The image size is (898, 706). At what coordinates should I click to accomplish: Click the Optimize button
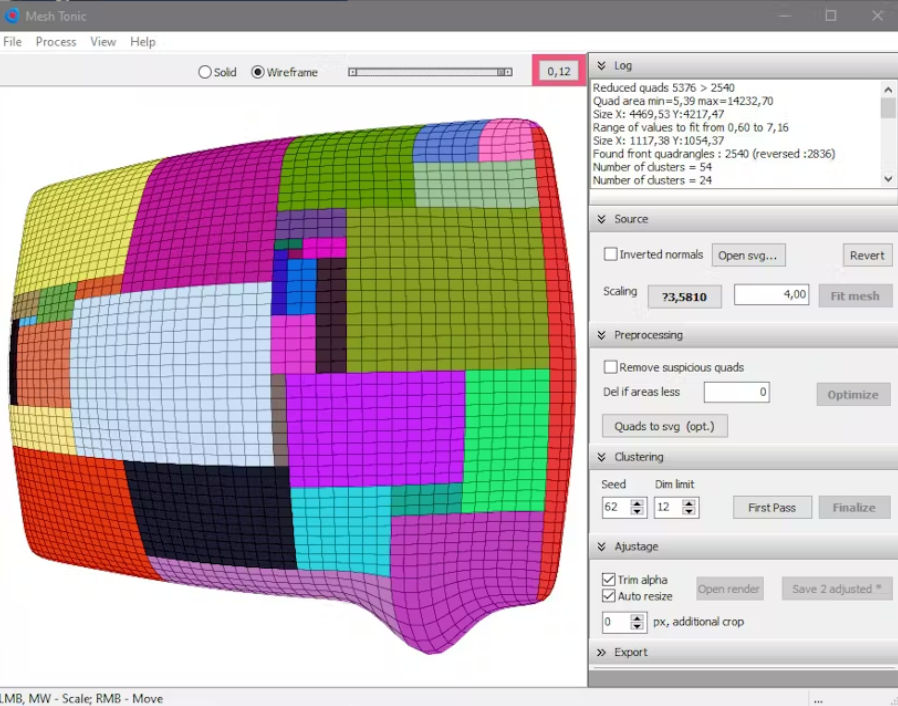click(x=853, y=395)
